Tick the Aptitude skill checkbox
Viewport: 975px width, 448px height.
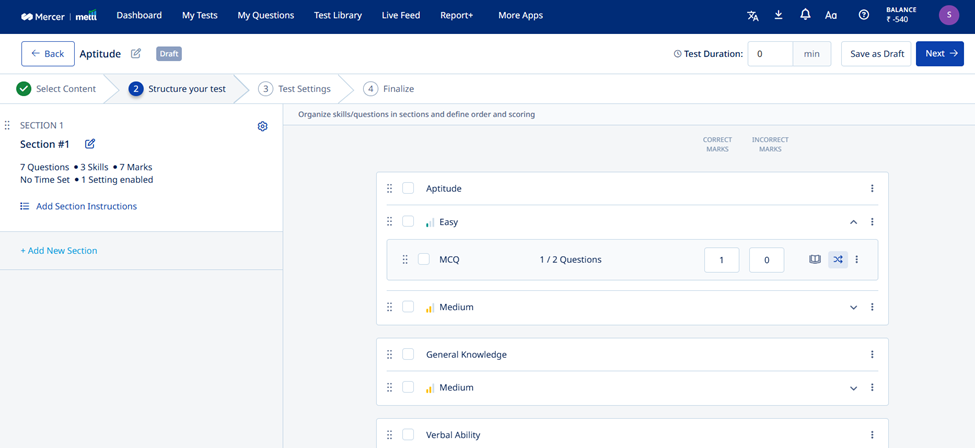408,188
